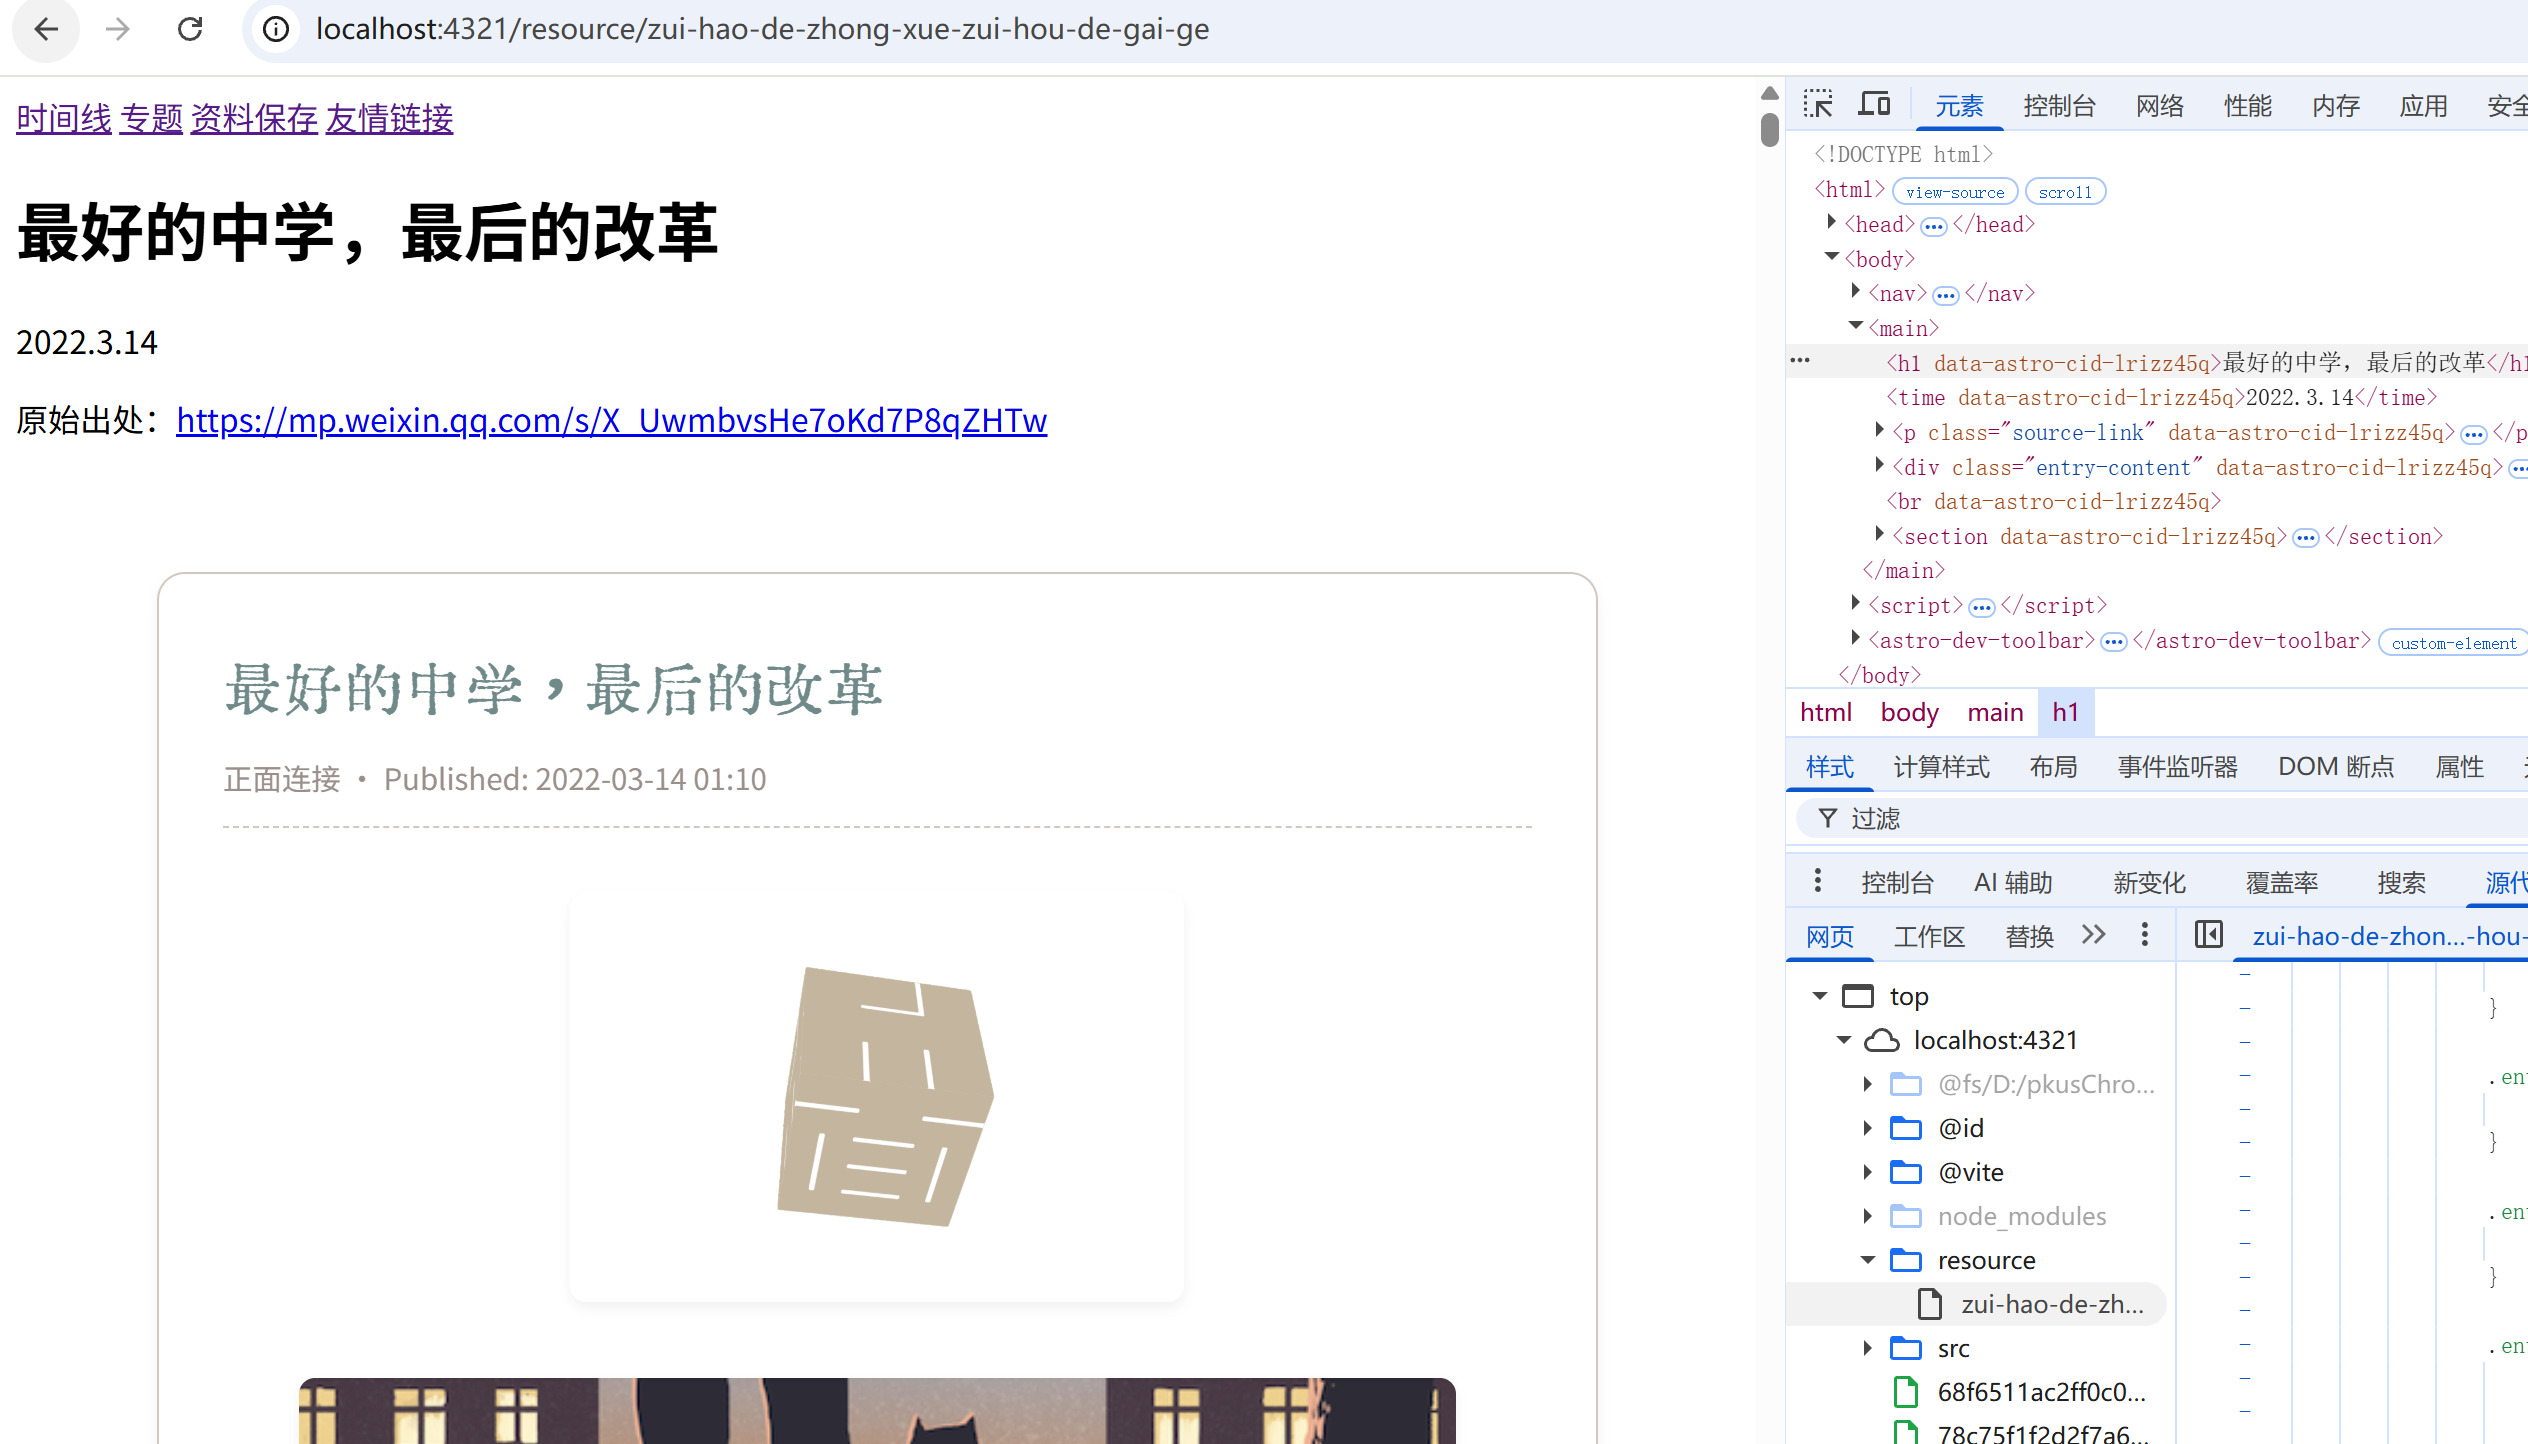Click the ellipsis badge inside the nav tag

(x=1946, y=296)
